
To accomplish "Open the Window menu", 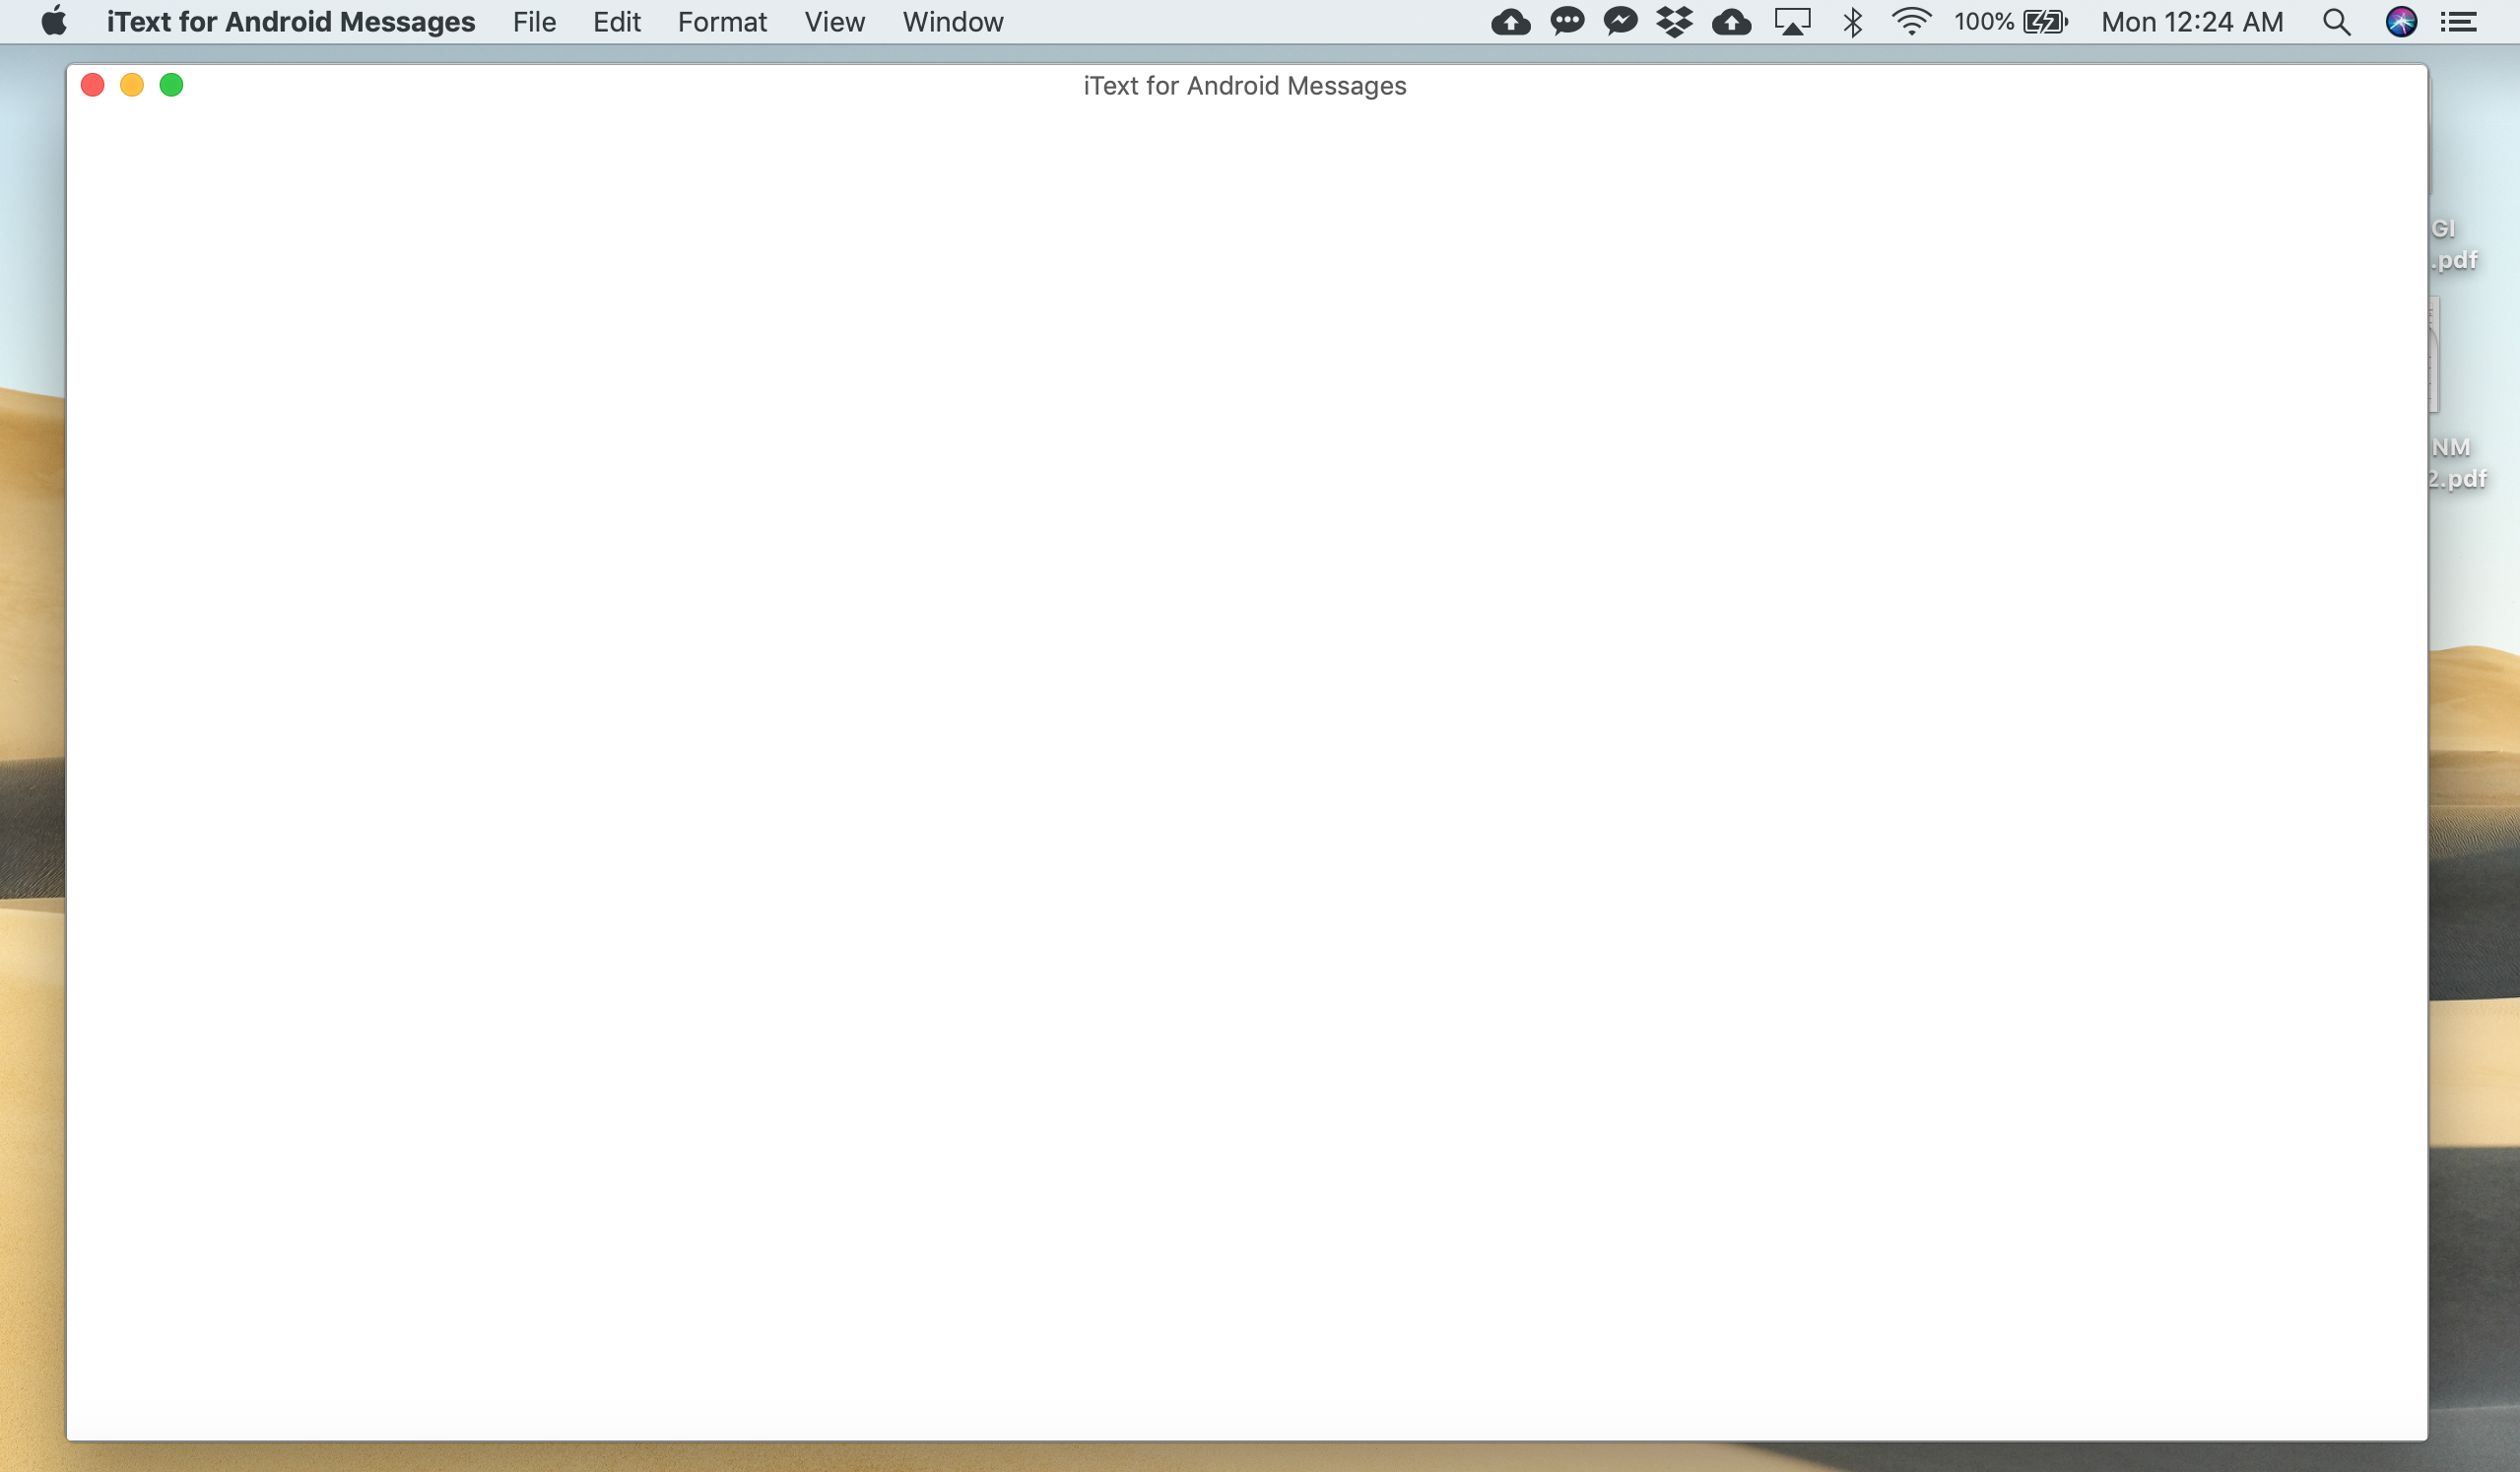I will click(x=953, y=22).
